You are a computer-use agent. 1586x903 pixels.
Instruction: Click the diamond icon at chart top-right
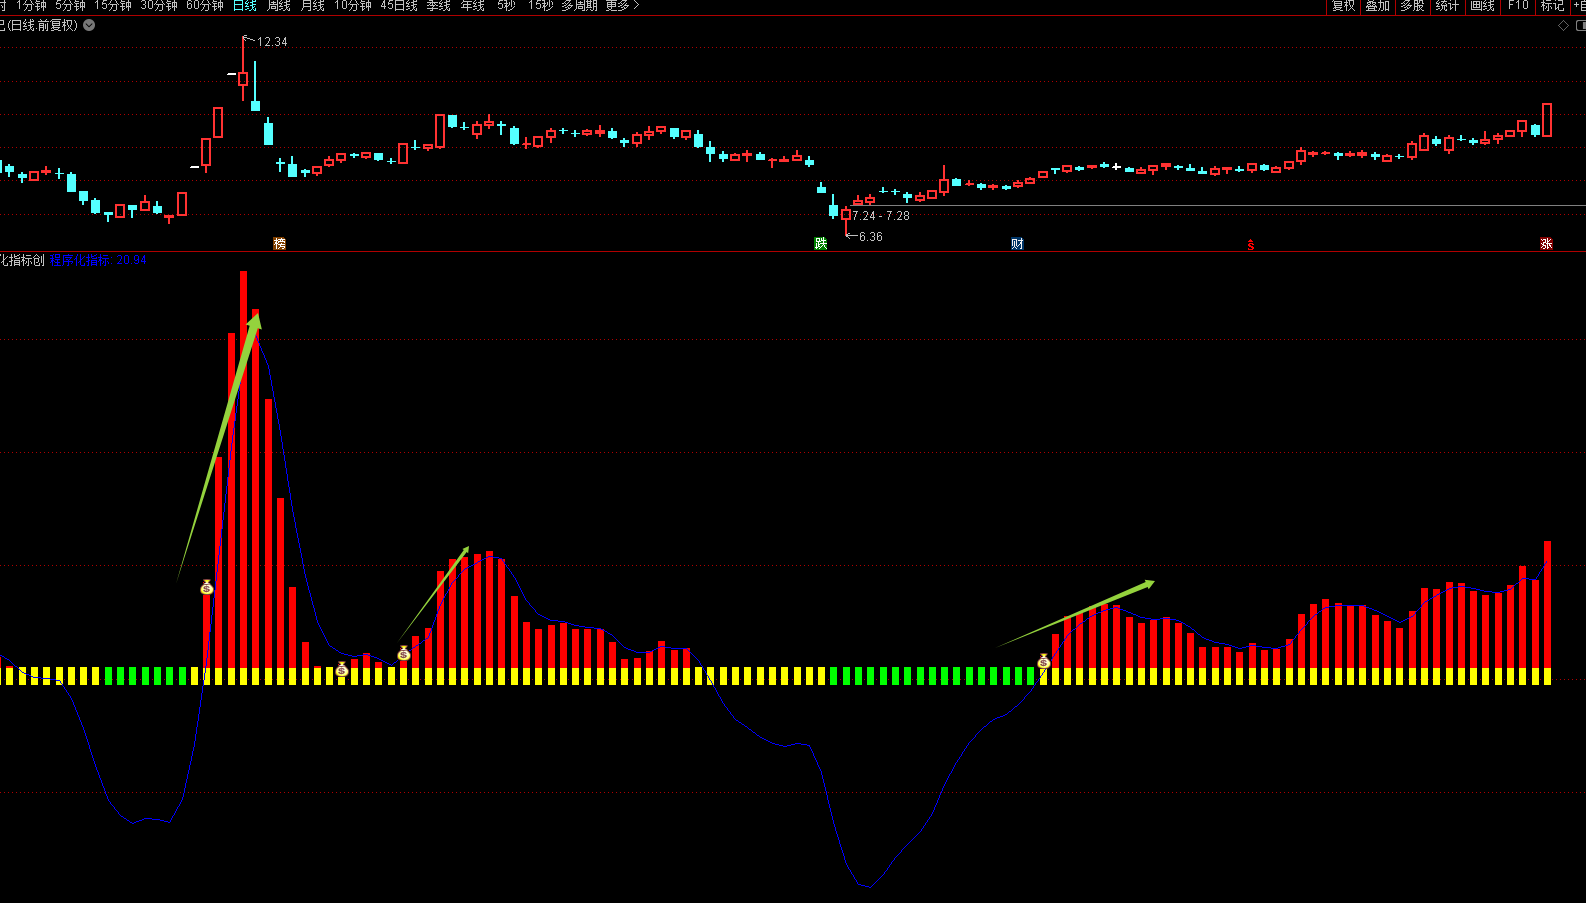click(1563, 26)
